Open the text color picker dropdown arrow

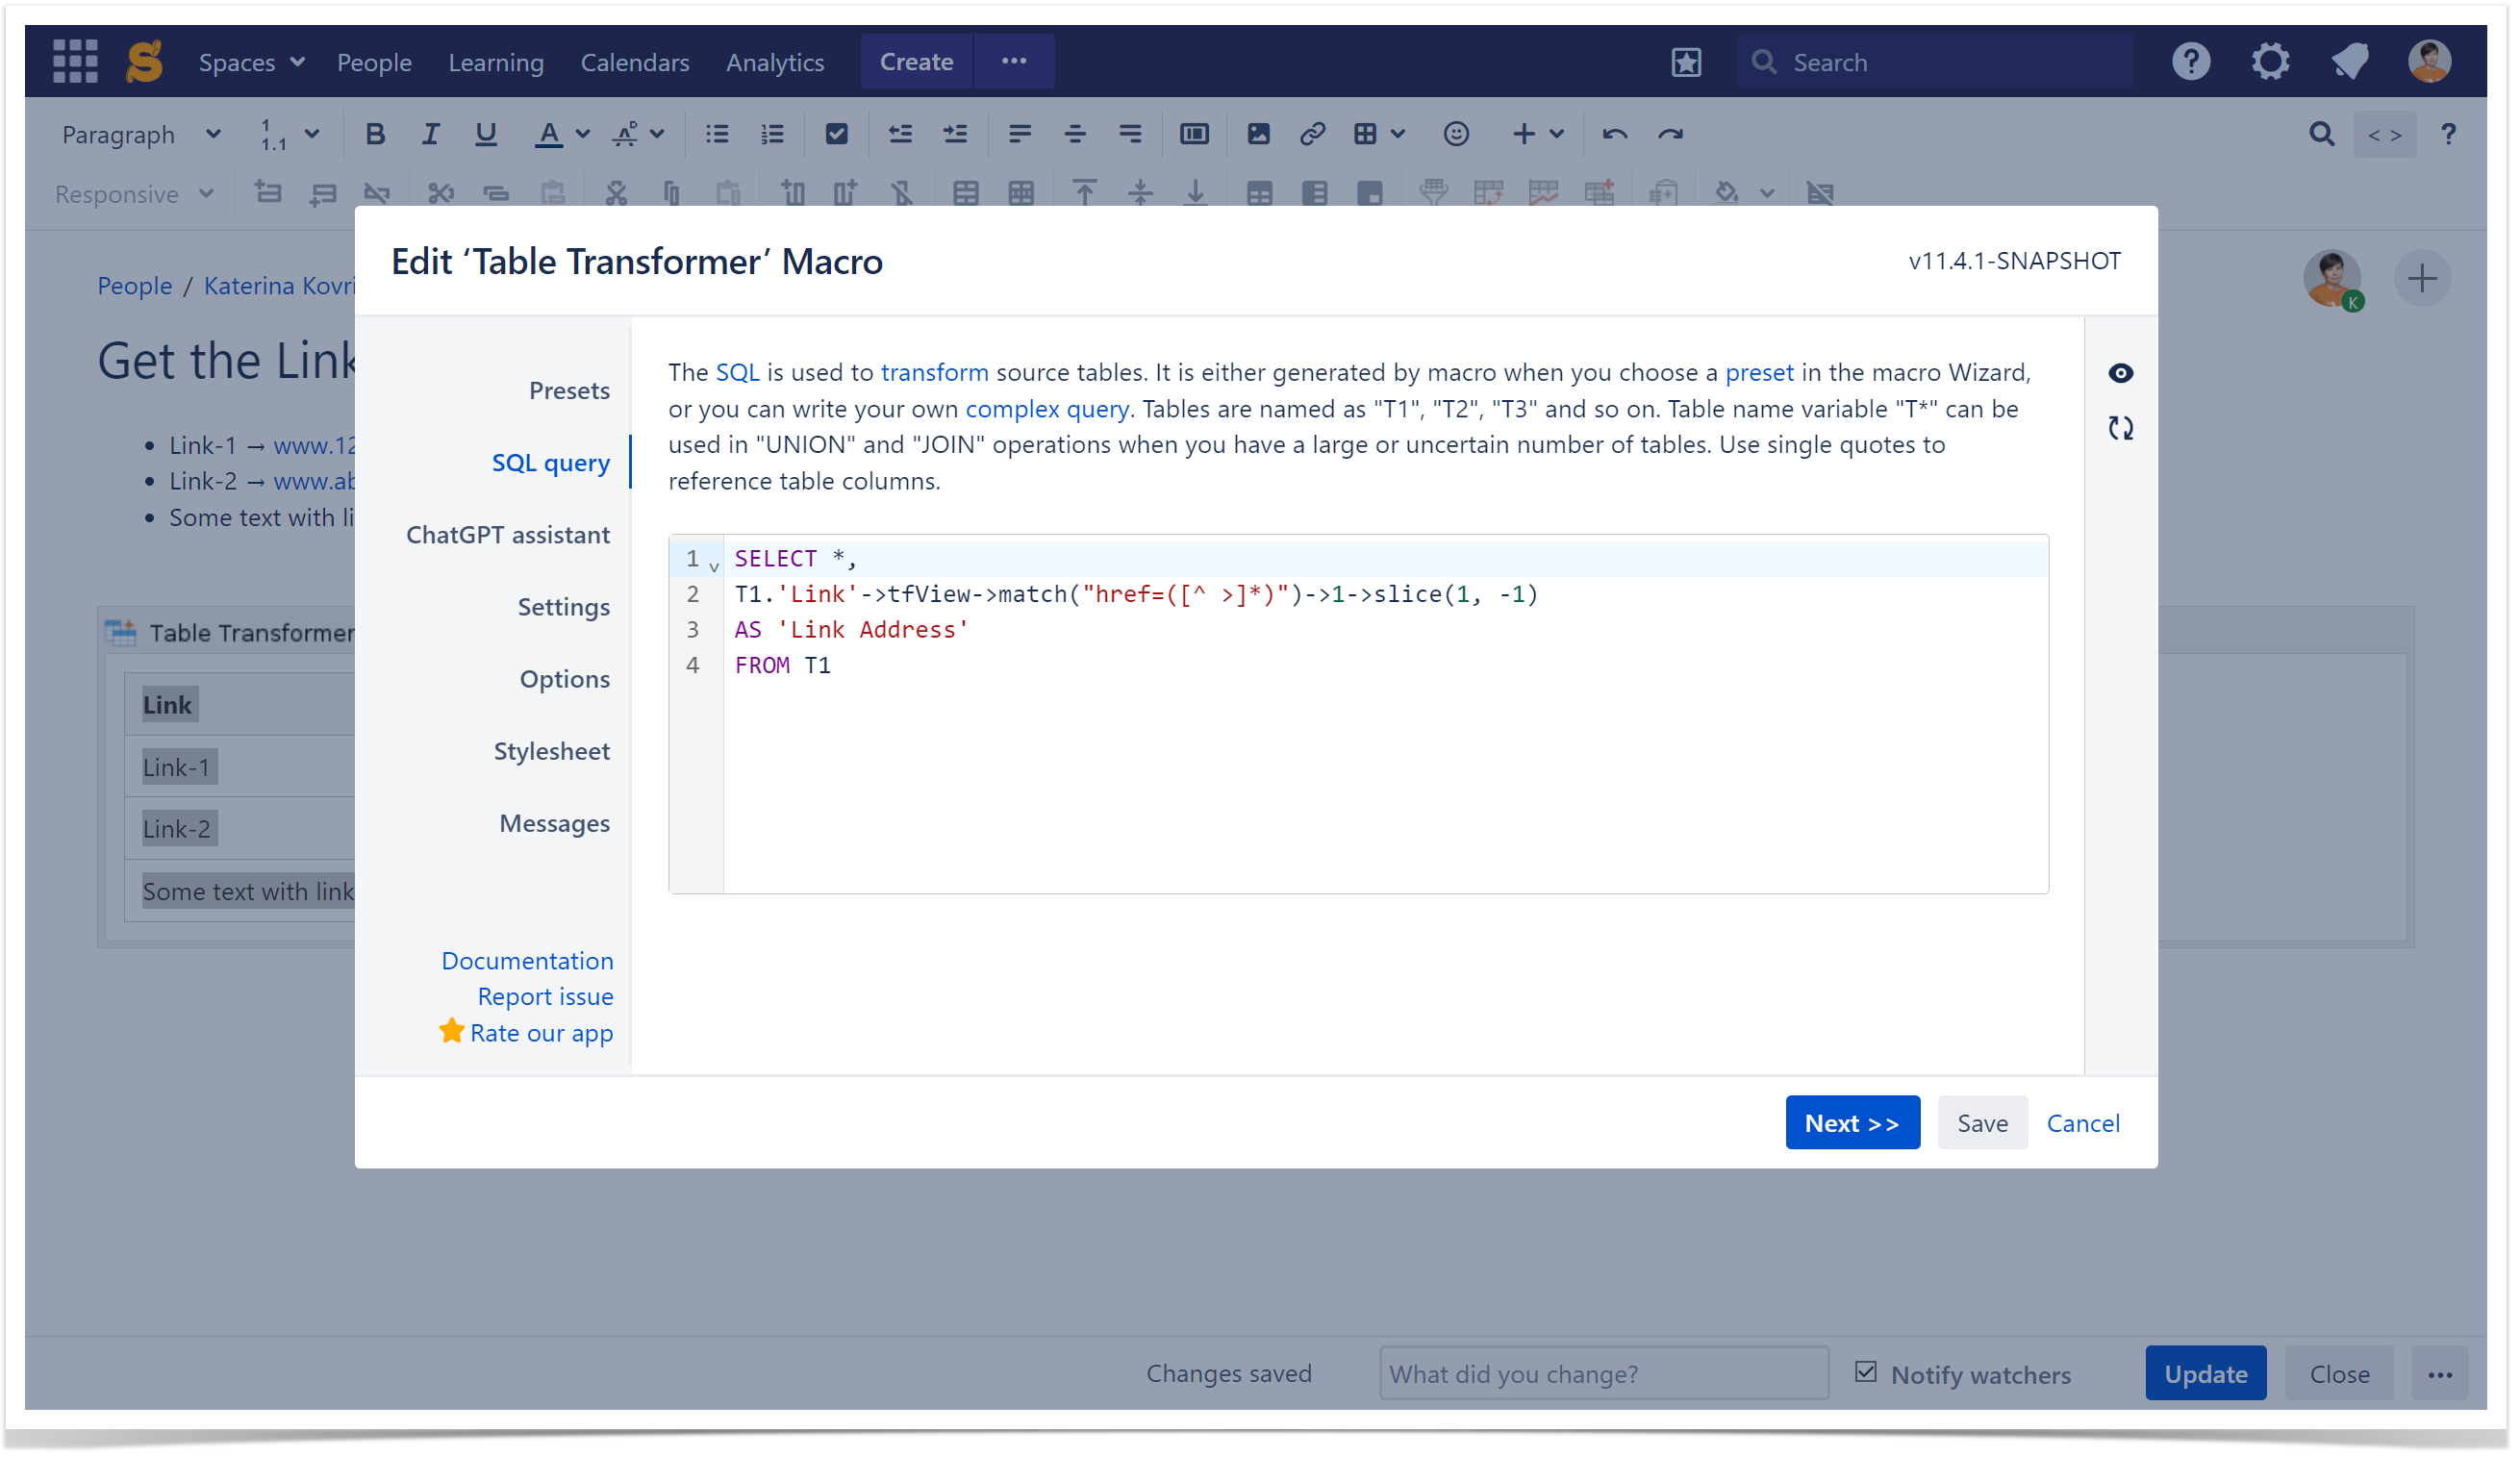click(x=583, y=134)
